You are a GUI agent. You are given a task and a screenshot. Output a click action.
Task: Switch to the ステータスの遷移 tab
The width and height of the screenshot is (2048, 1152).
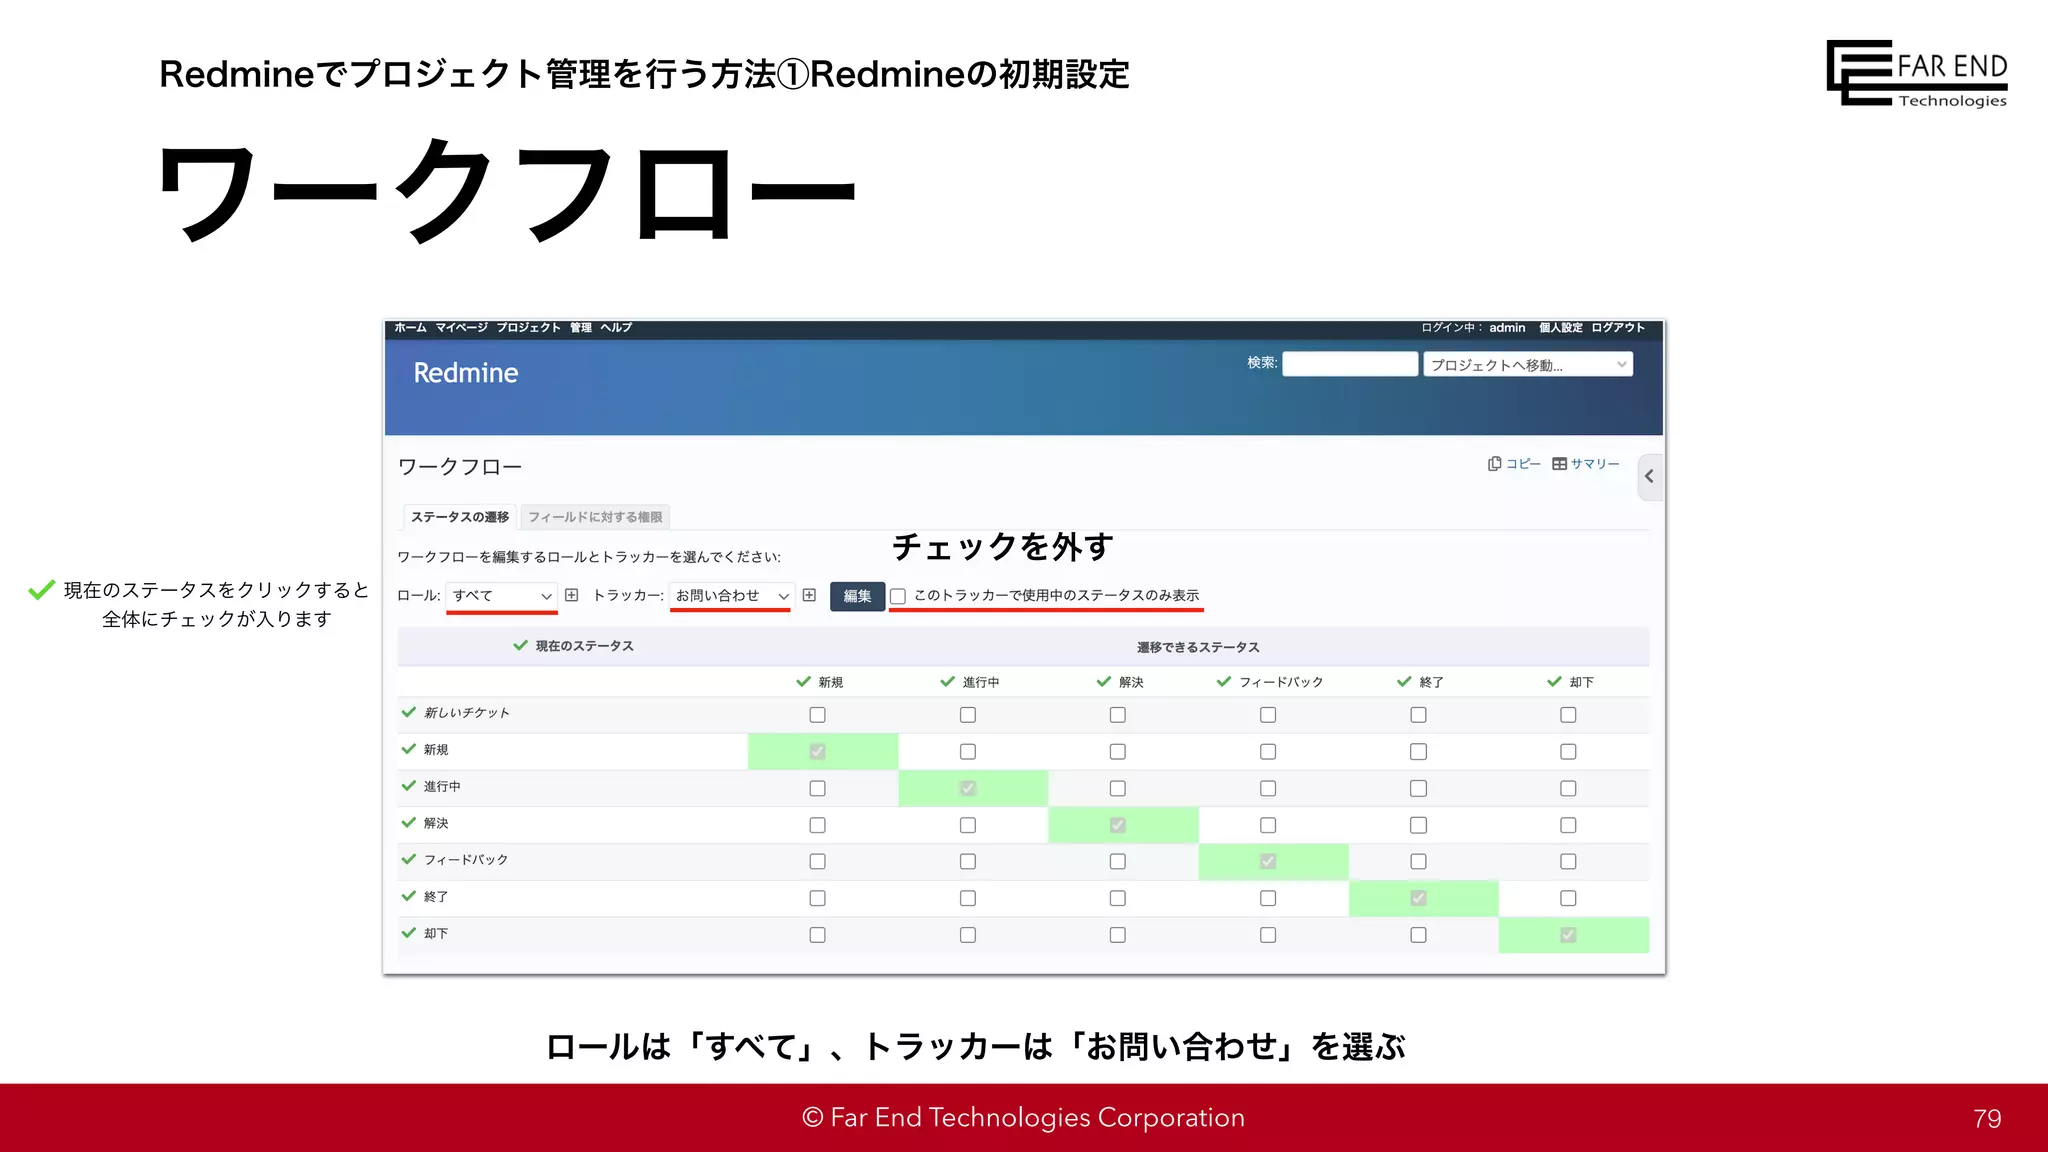(x=460, y=517)
